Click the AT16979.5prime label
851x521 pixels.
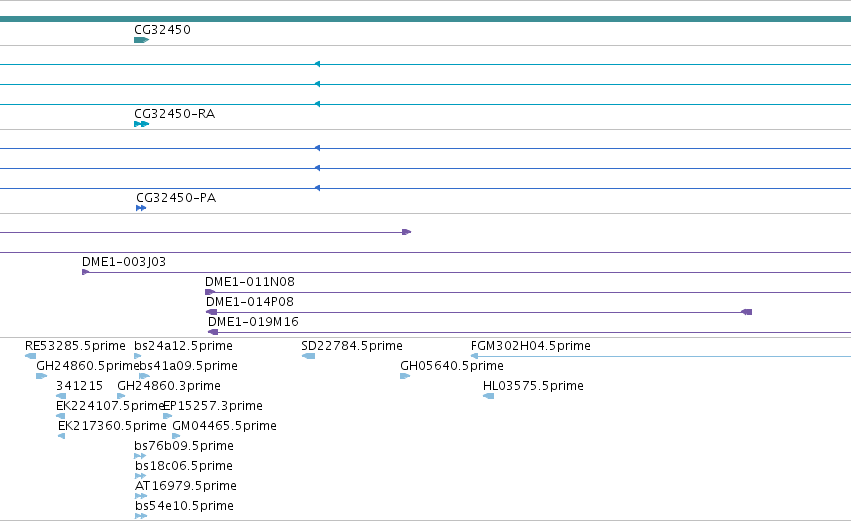(x=186, y=486)
